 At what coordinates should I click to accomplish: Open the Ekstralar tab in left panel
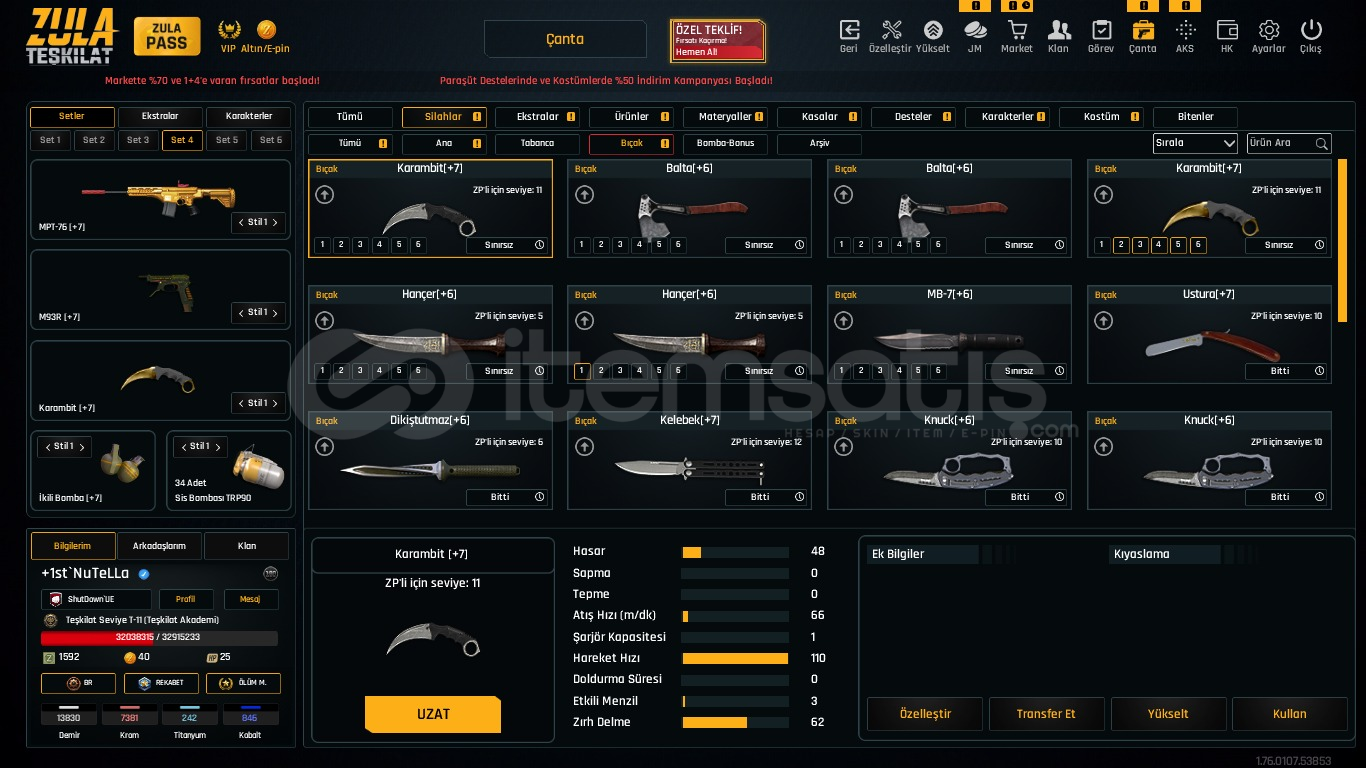(x=161, y=116)
